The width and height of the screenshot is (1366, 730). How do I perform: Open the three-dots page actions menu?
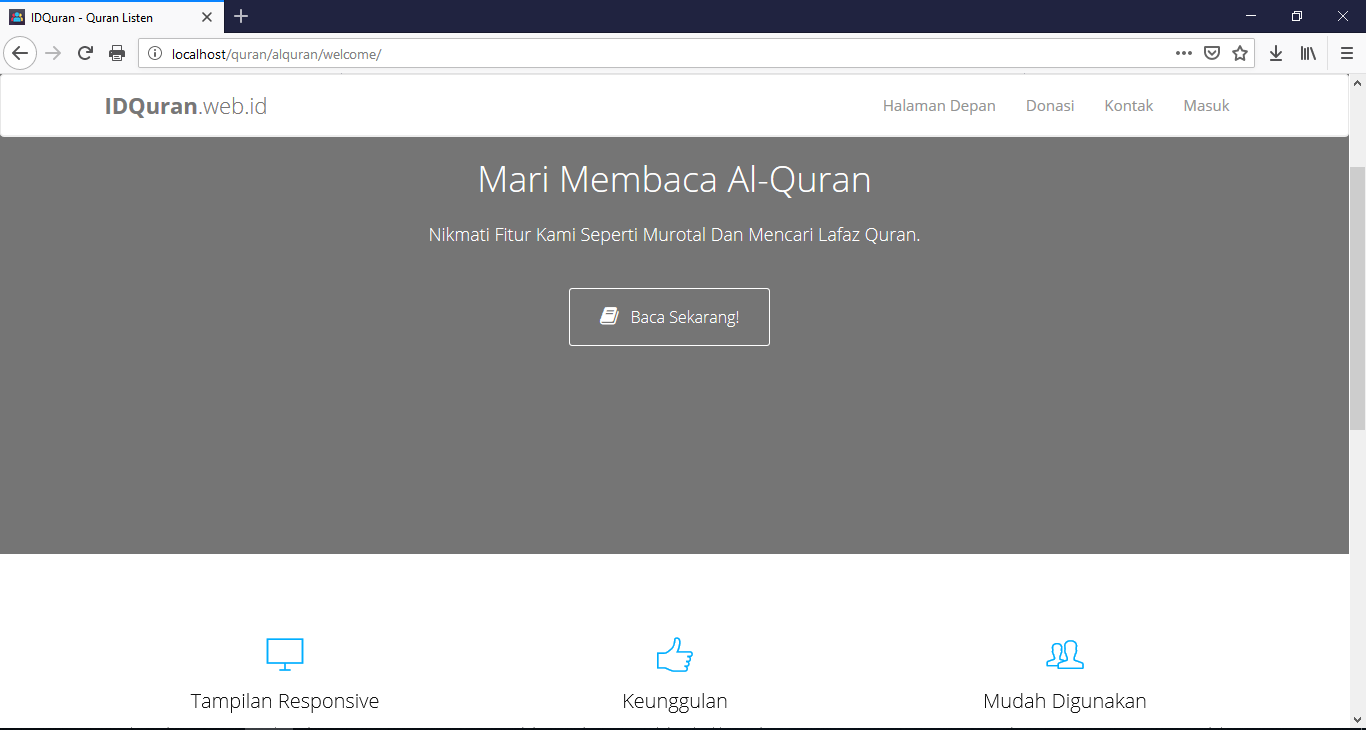pyautogui.click(x=1183, y=52)
